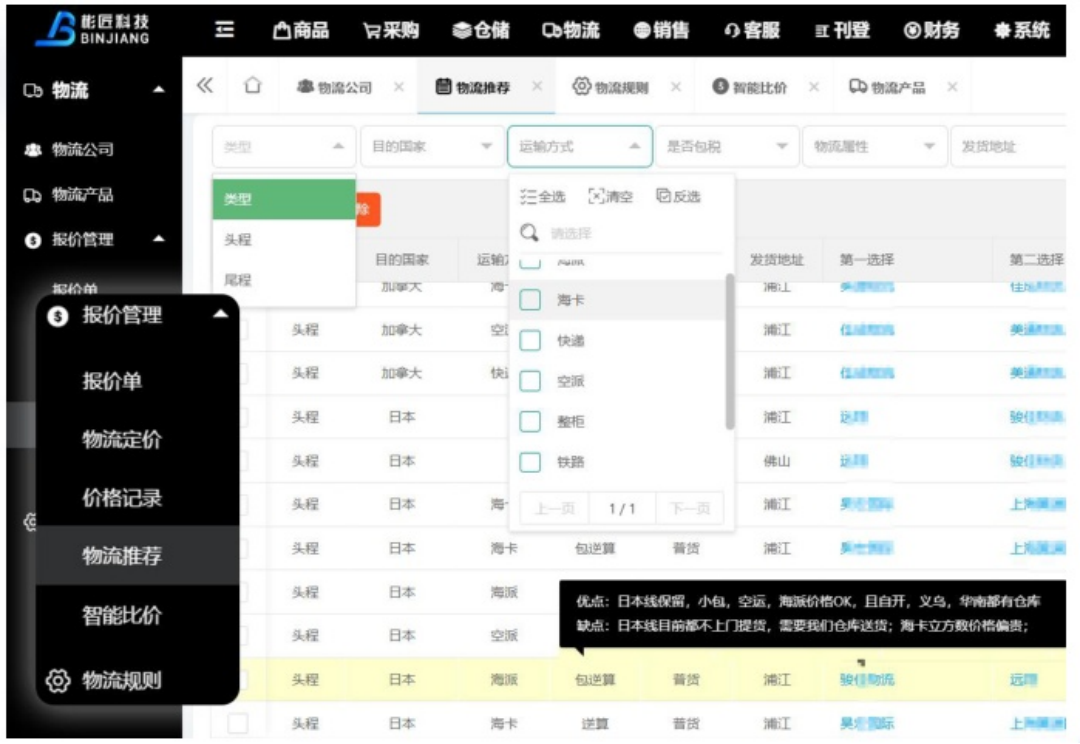Viewport: 1080px width, 744px height.
Task: Click the Binjiang logo icon
Action: (x=56, y=29)
